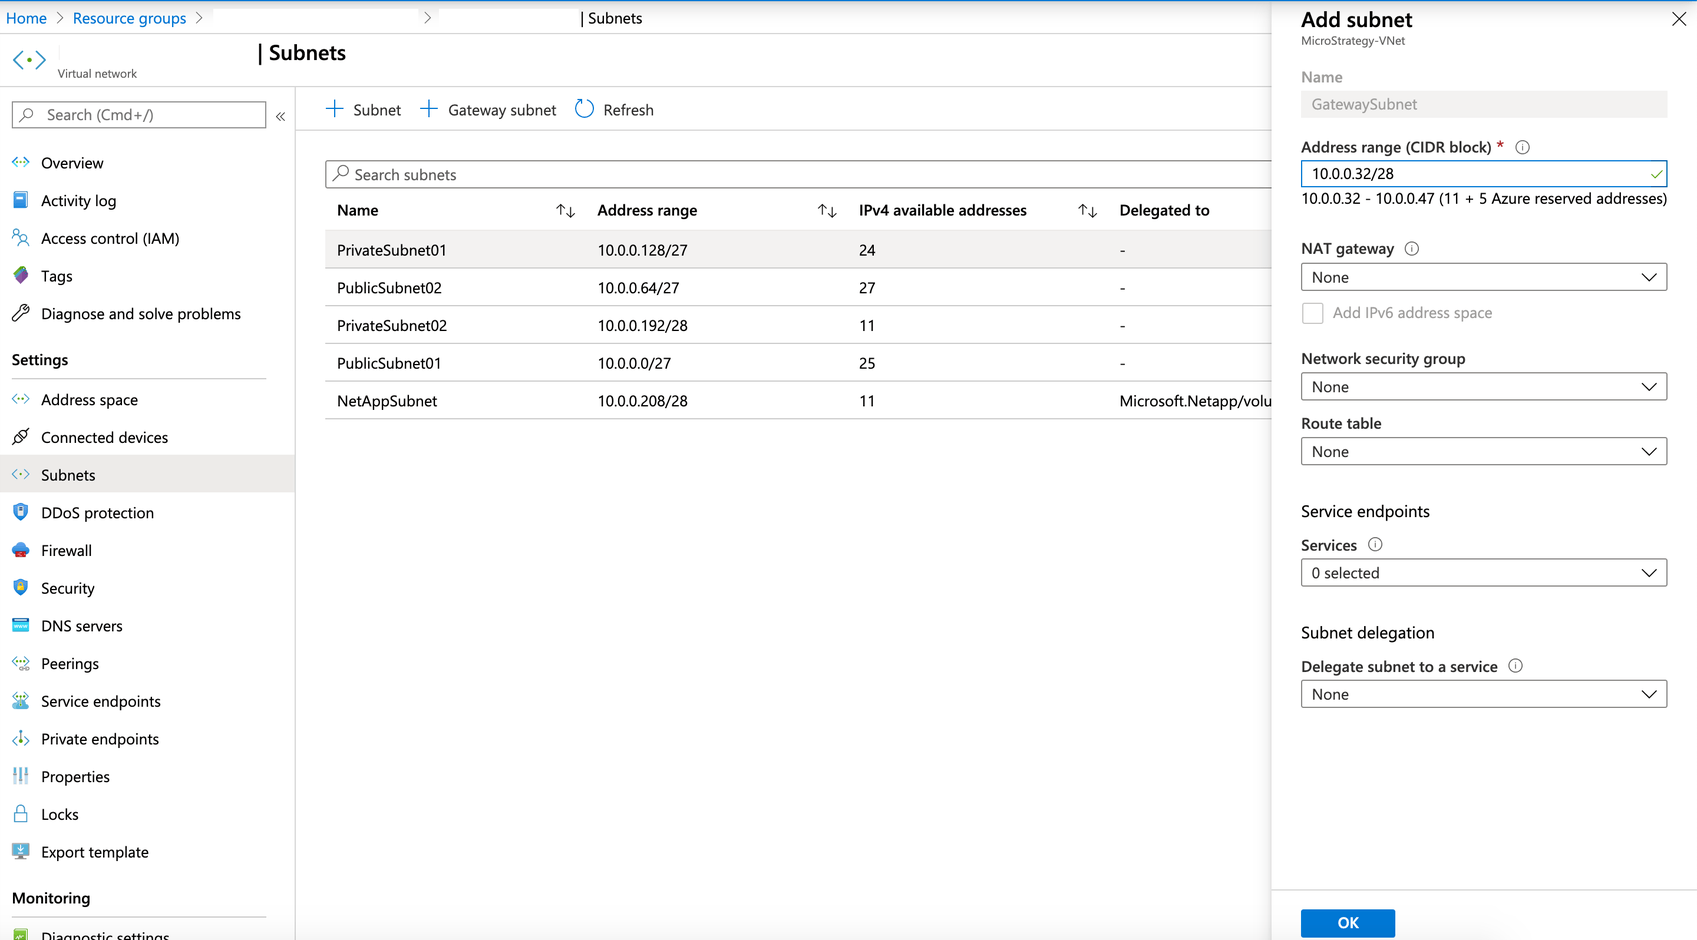The height and width of the screenshot is (940, 1697).
Task: Select the PrivateSubnet02 row
Action: click(798, 325)
